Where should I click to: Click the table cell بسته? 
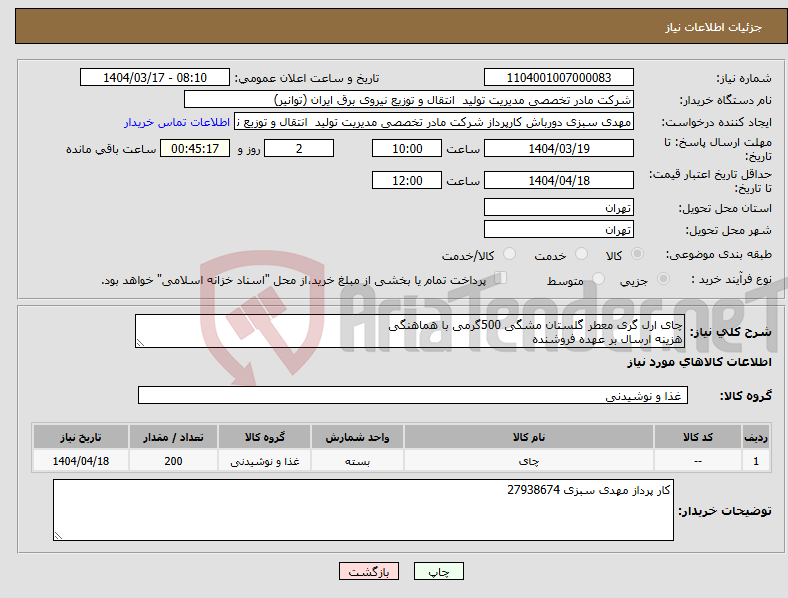point(357,460)
